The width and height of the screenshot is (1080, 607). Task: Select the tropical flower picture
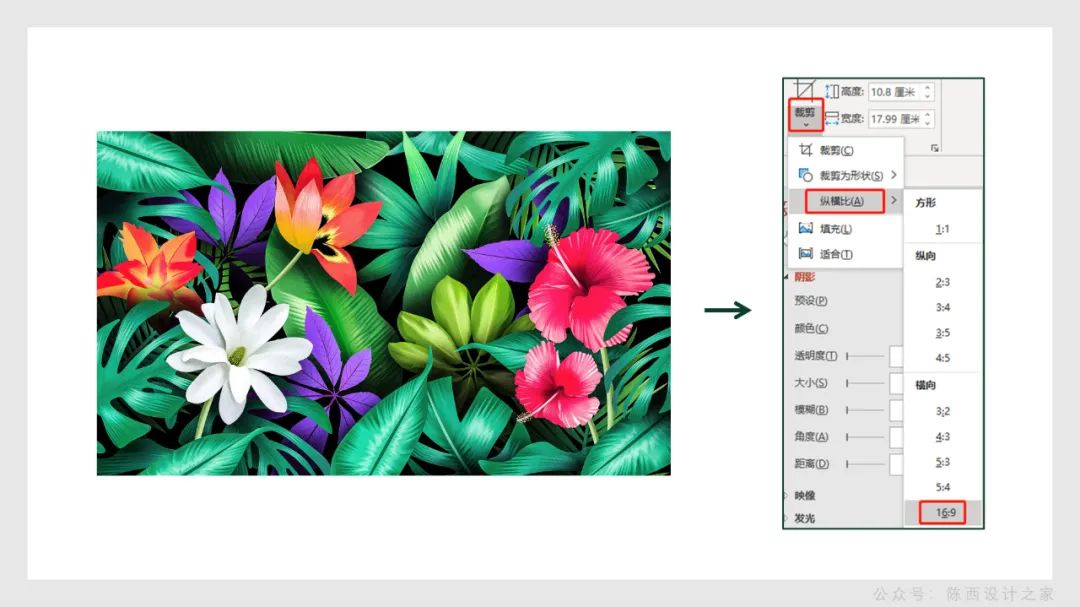[383, 303]
